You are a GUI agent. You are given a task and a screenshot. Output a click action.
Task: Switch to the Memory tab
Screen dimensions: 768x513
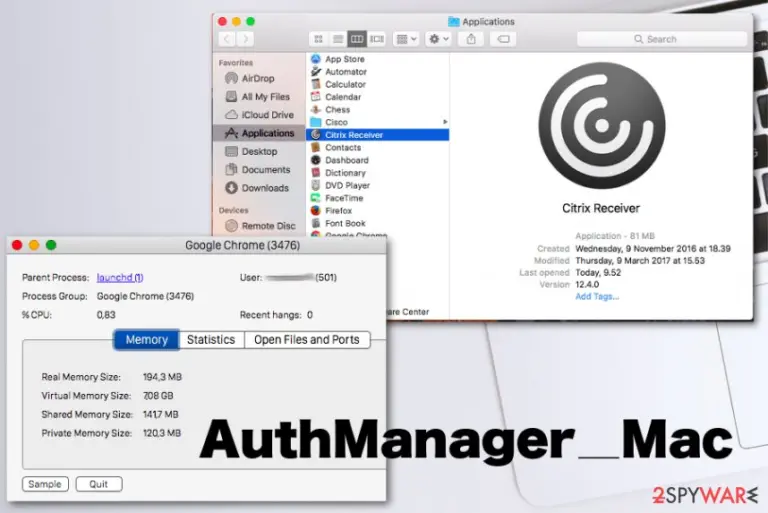(146, 340)
